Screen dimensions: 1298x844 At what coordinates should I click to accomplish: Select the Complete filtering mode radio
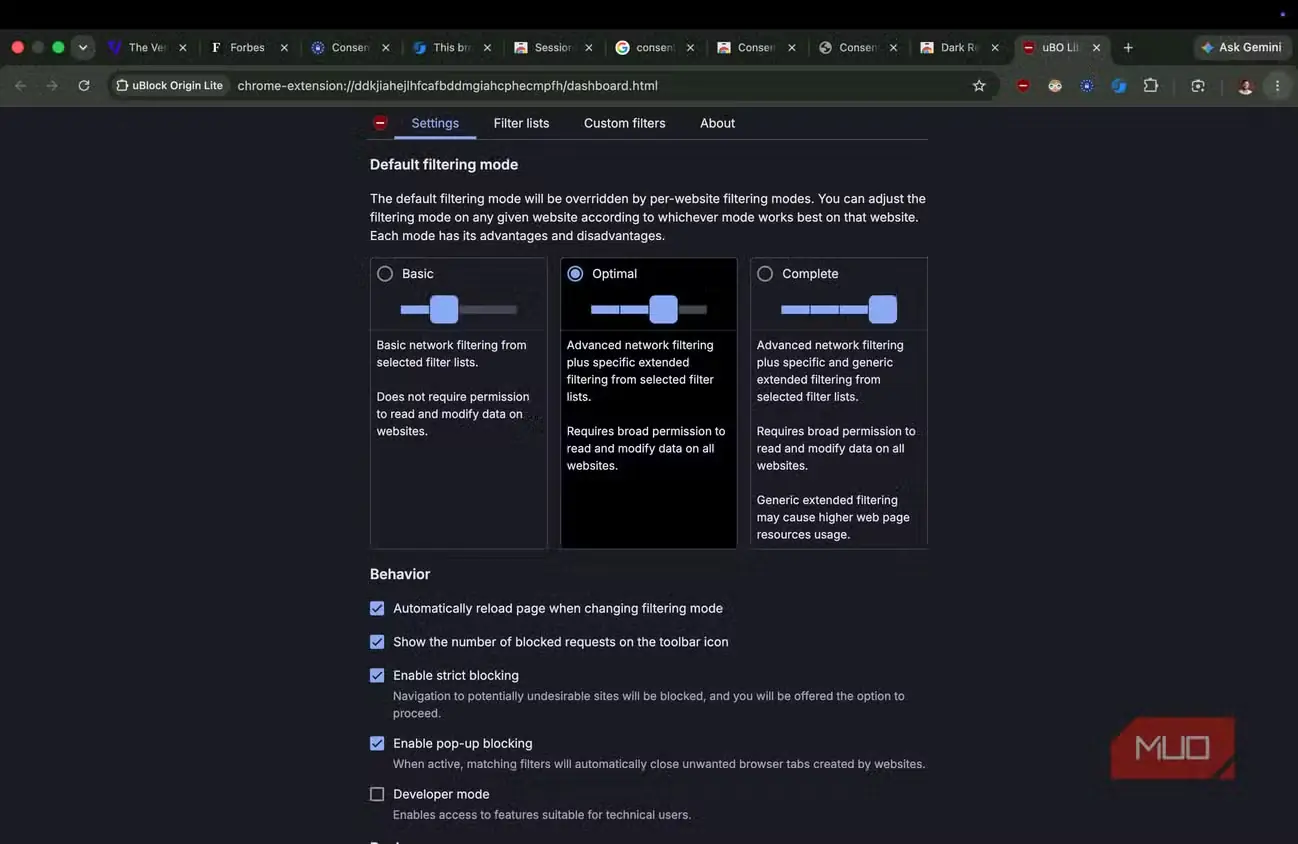point(765,273)
